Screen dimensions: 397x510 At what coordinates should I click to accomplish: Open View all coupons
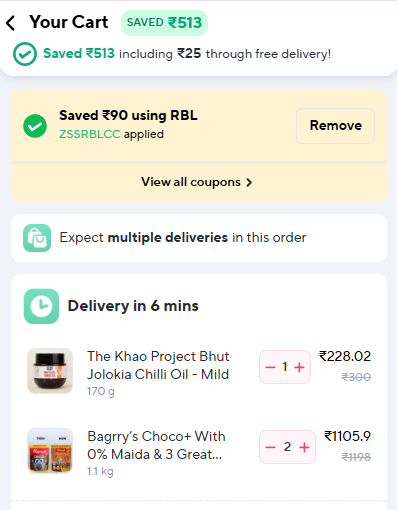197,182
